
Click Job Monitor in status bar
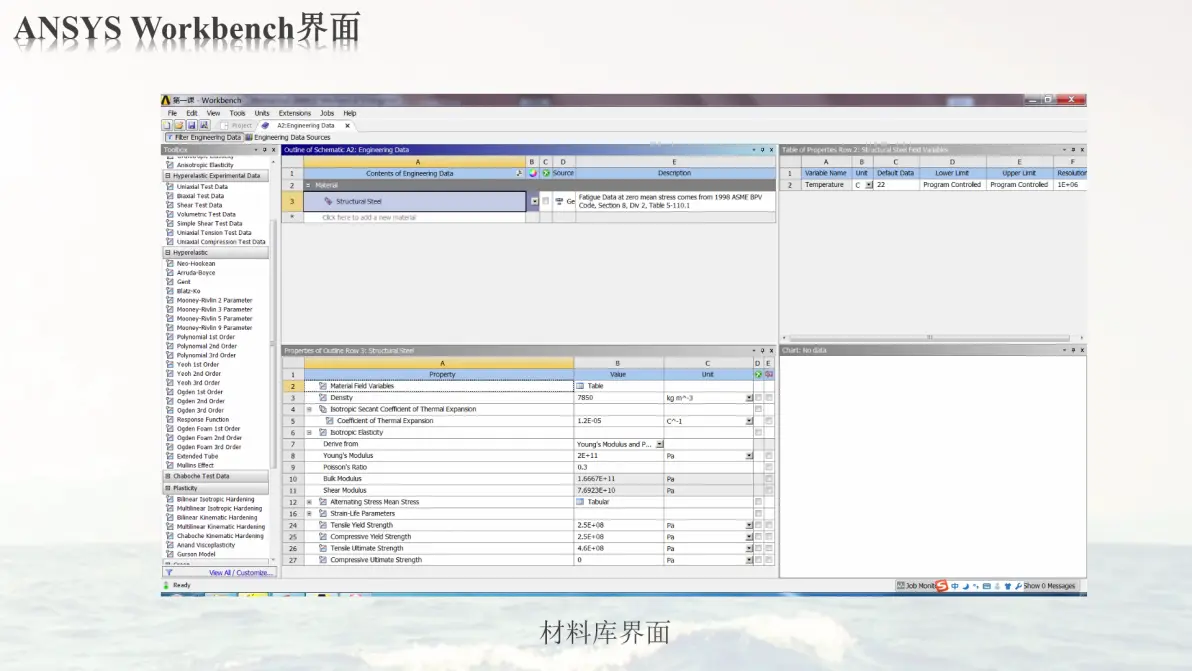click(916, 586)
